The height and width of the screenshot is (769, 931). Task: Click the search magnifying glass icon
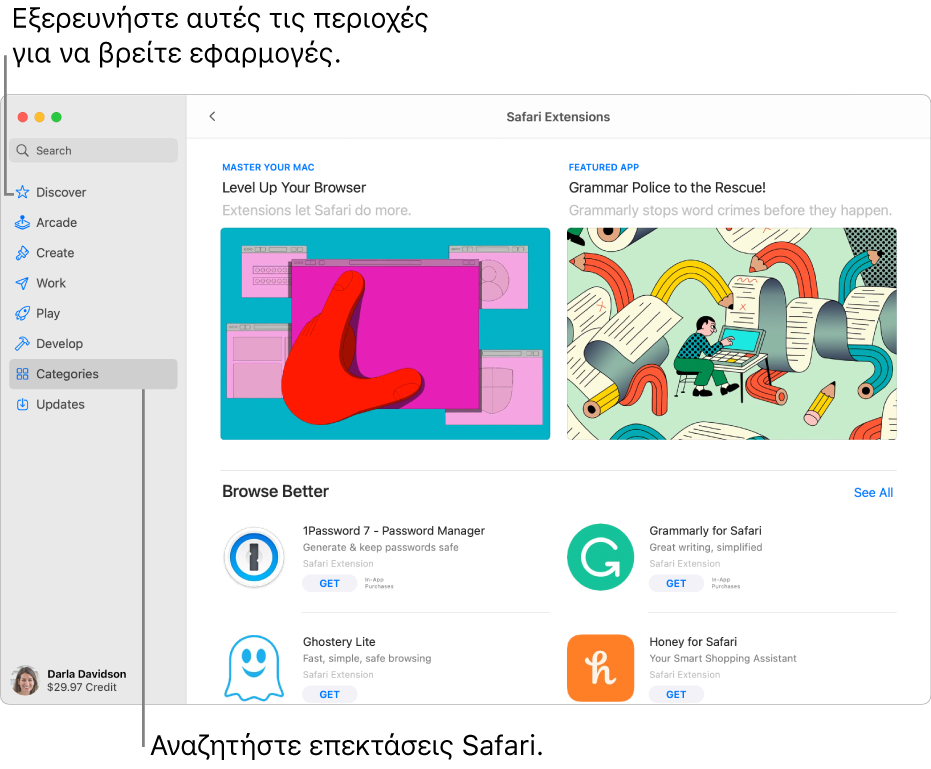point(23,150)
